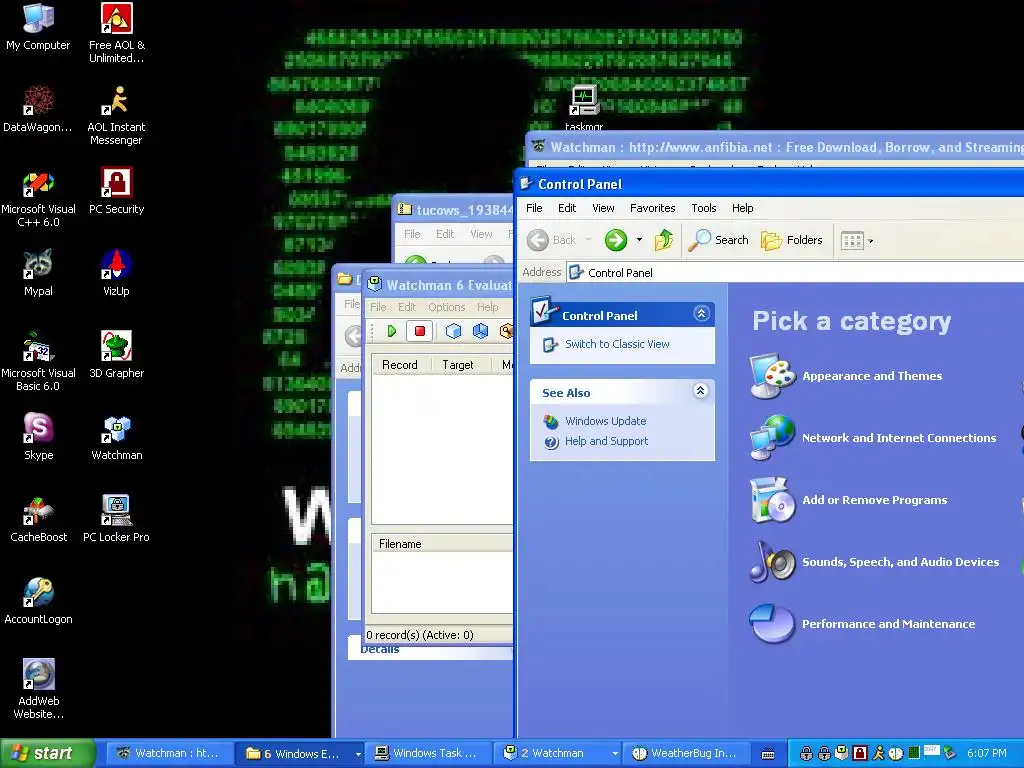Select the PC Locker Pro desktop icon
The height and width of the screenshot is (768, 1024).
pyautogui.click(x=116, y=519)
